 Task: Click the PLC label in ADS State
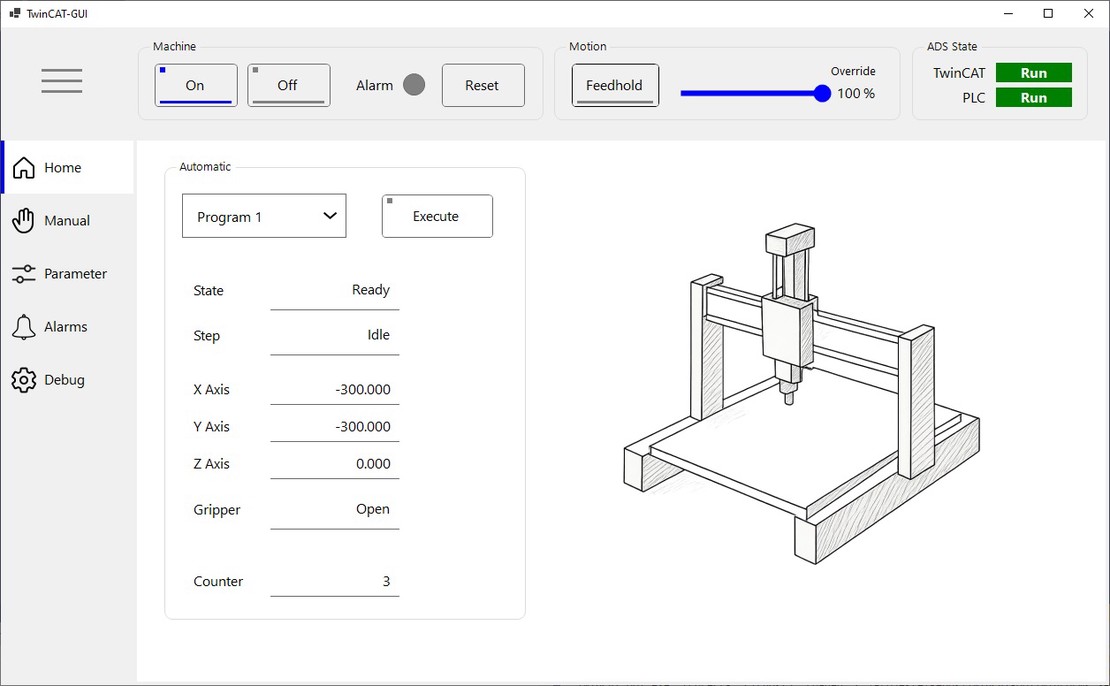pos(973,98)
